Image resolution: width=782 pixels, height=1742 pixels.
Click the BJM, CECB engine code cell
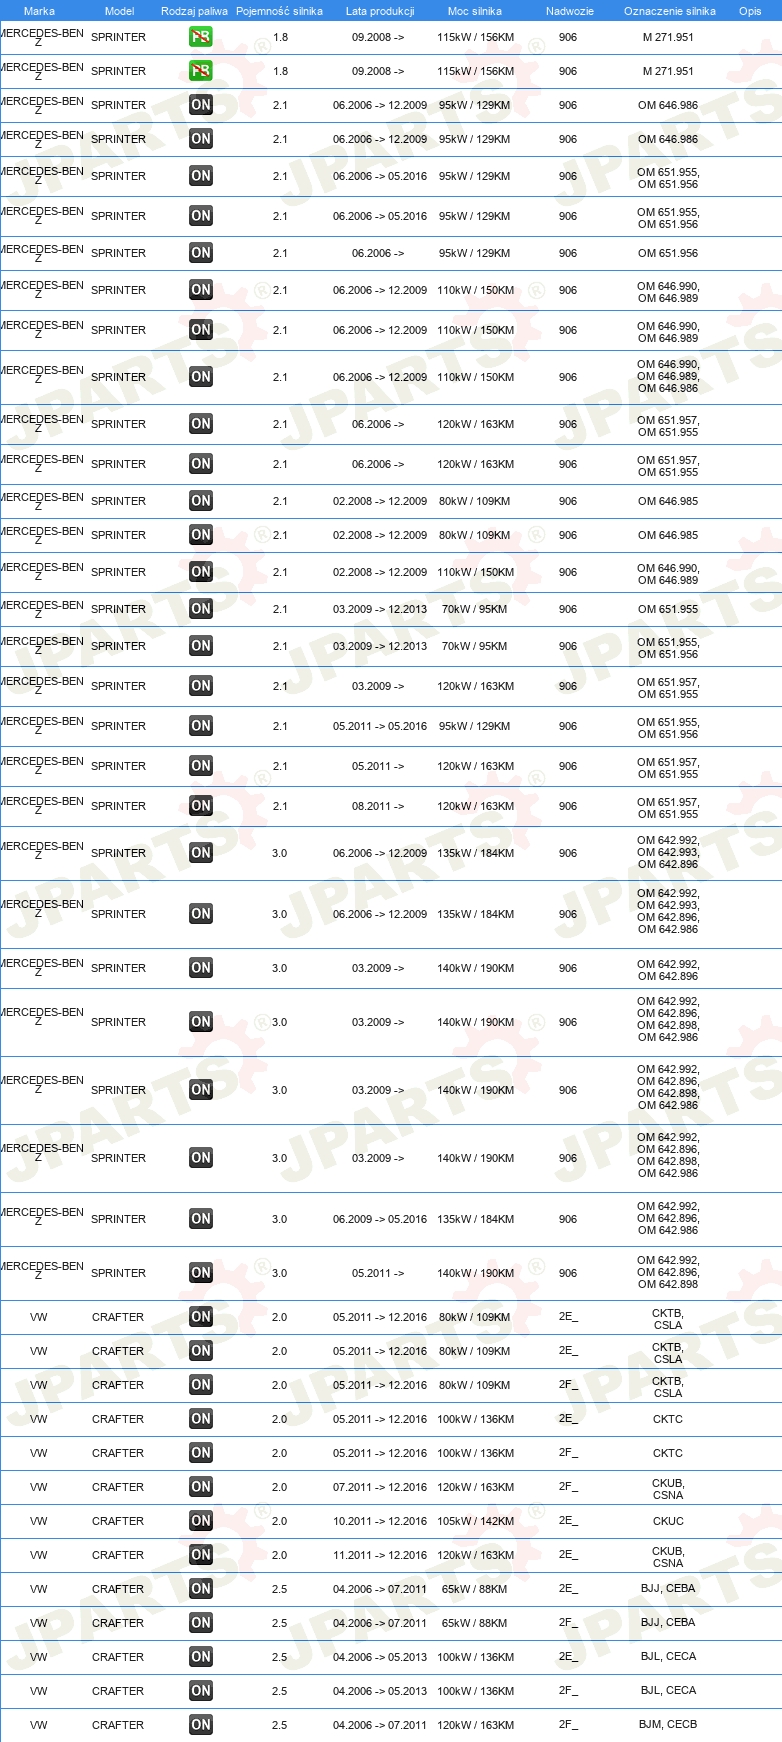(668, 1724)
